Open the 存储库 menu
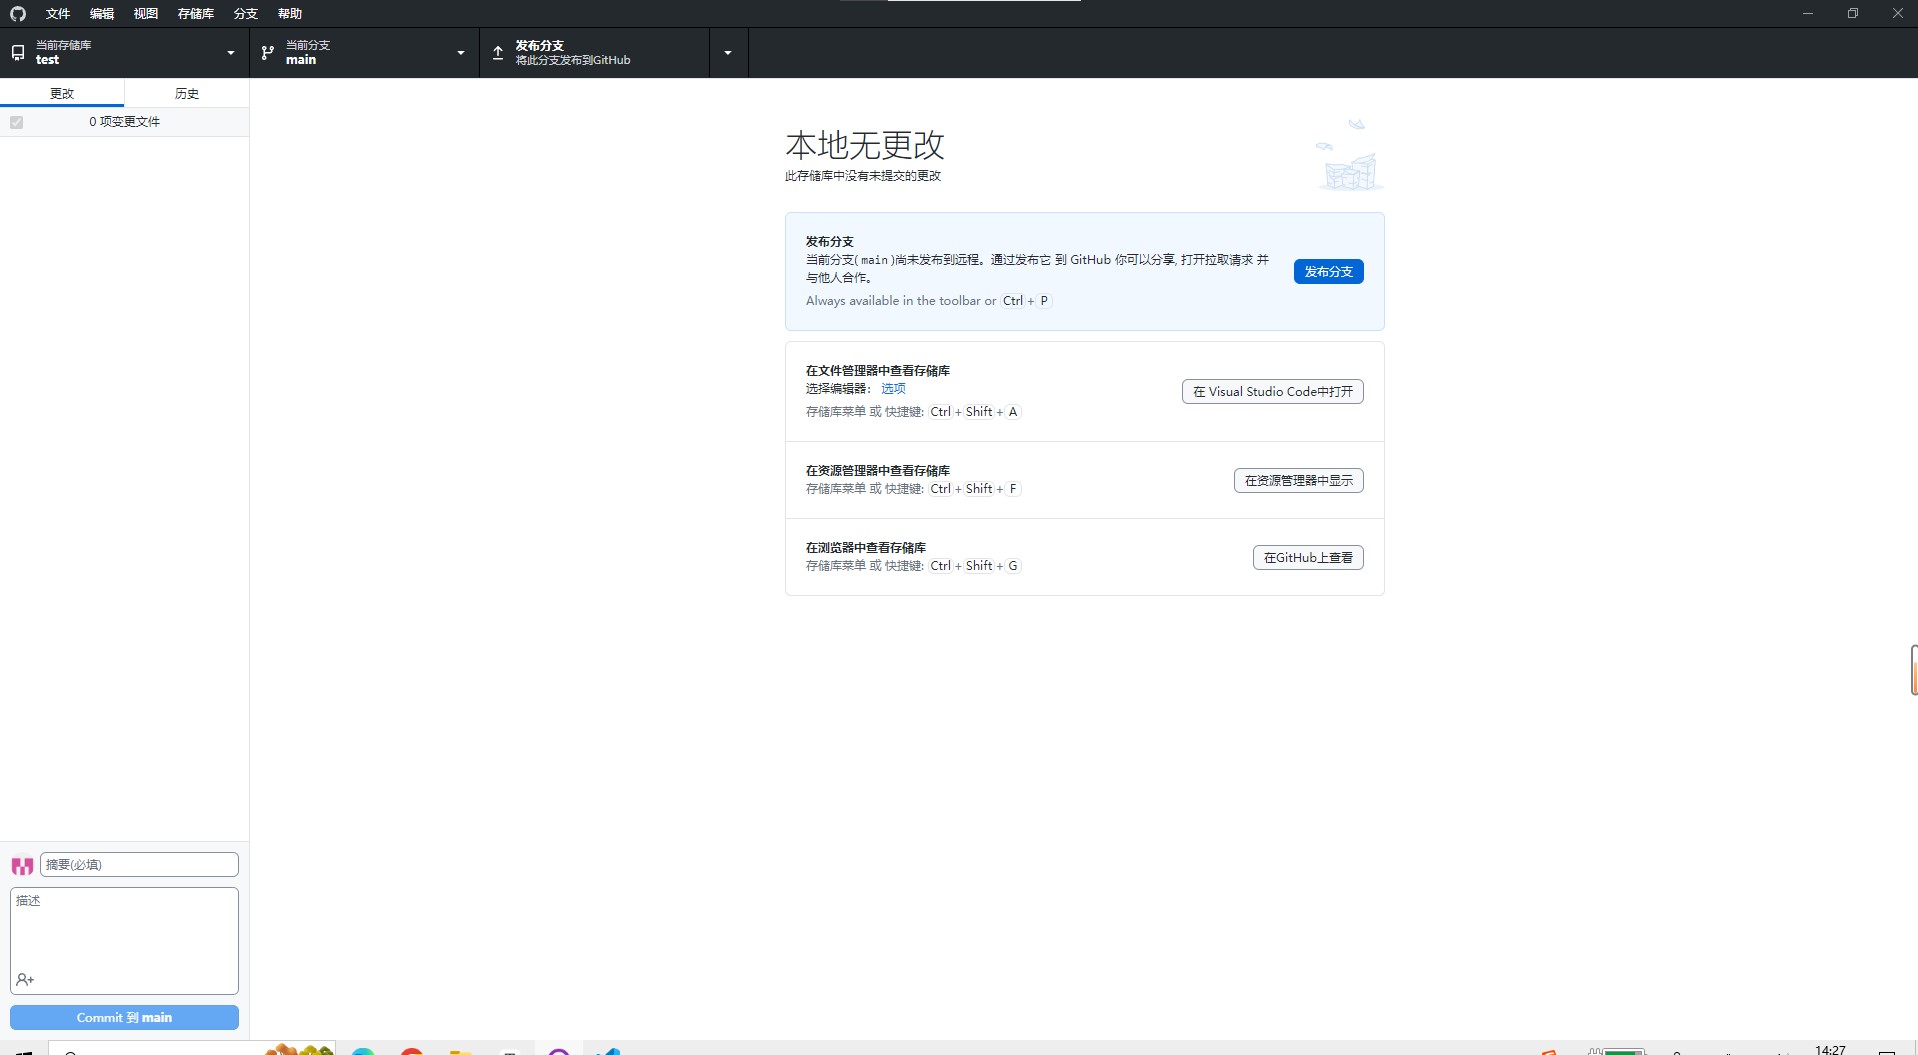 pos(196,14)
